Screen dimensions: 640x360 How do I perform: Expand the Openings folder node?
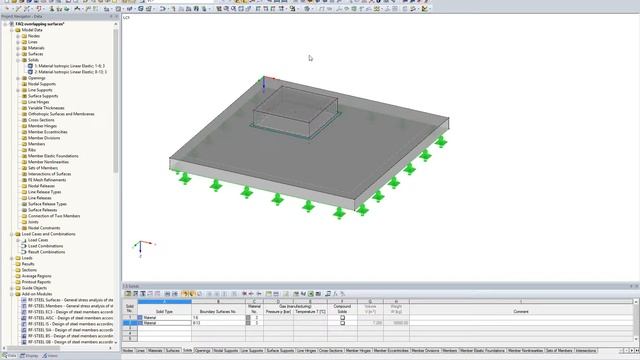coord(18,78)
